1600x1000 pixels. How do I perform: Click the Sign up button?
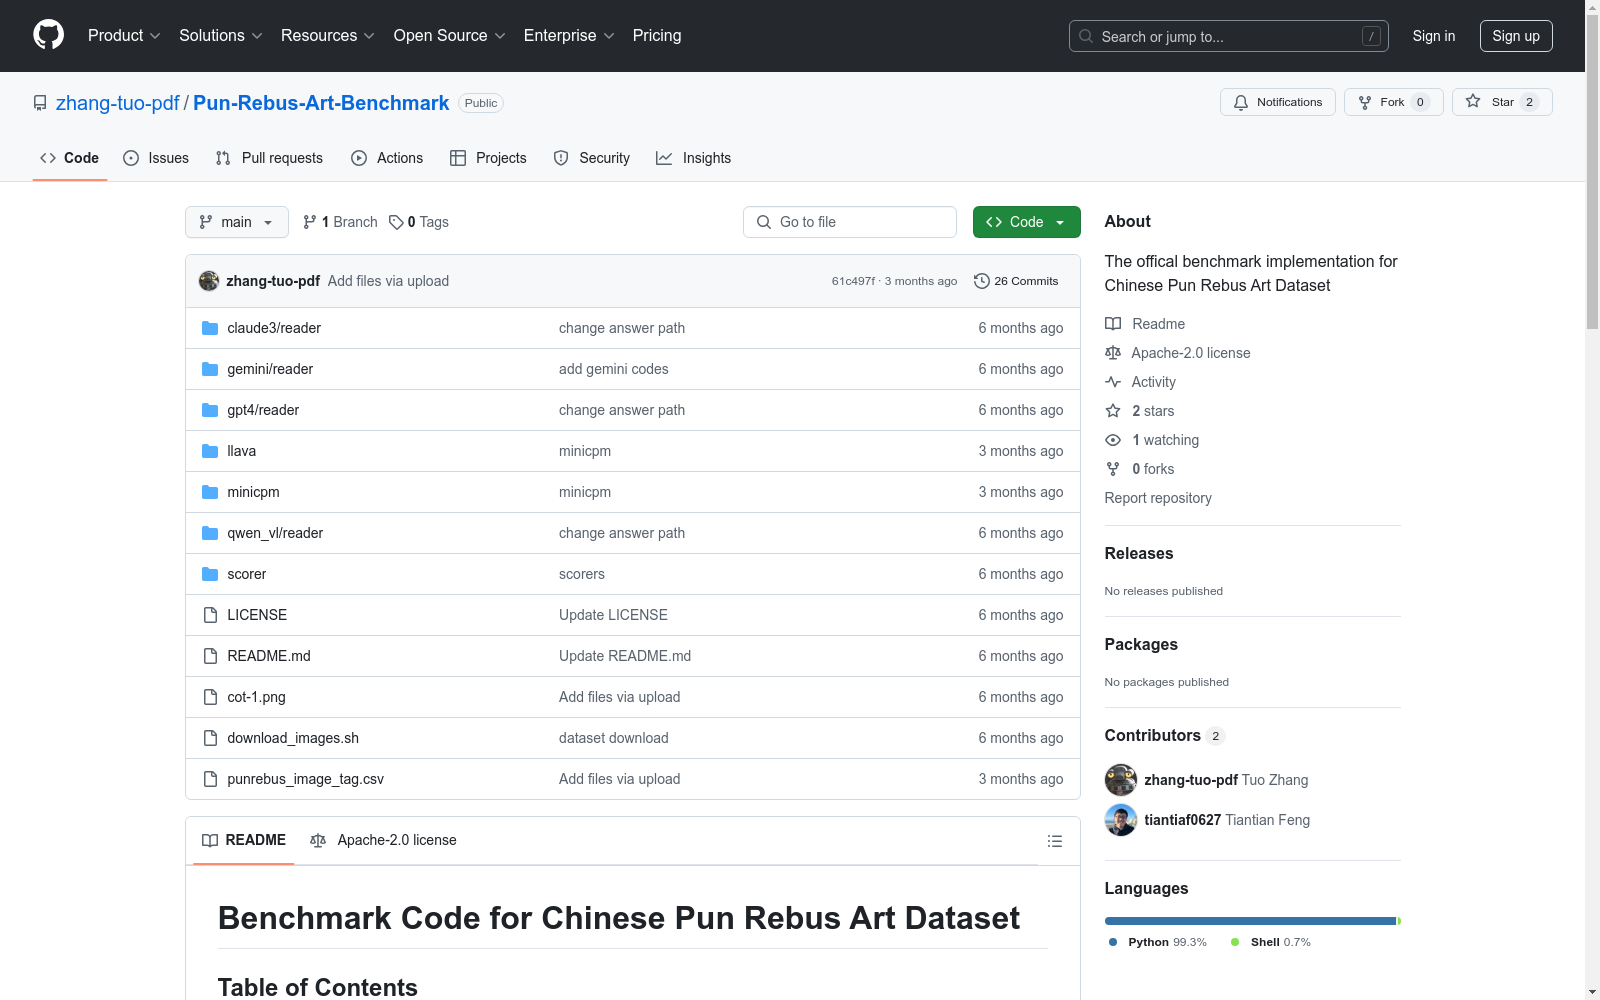pyautogui.click(x=1515, y=36)
